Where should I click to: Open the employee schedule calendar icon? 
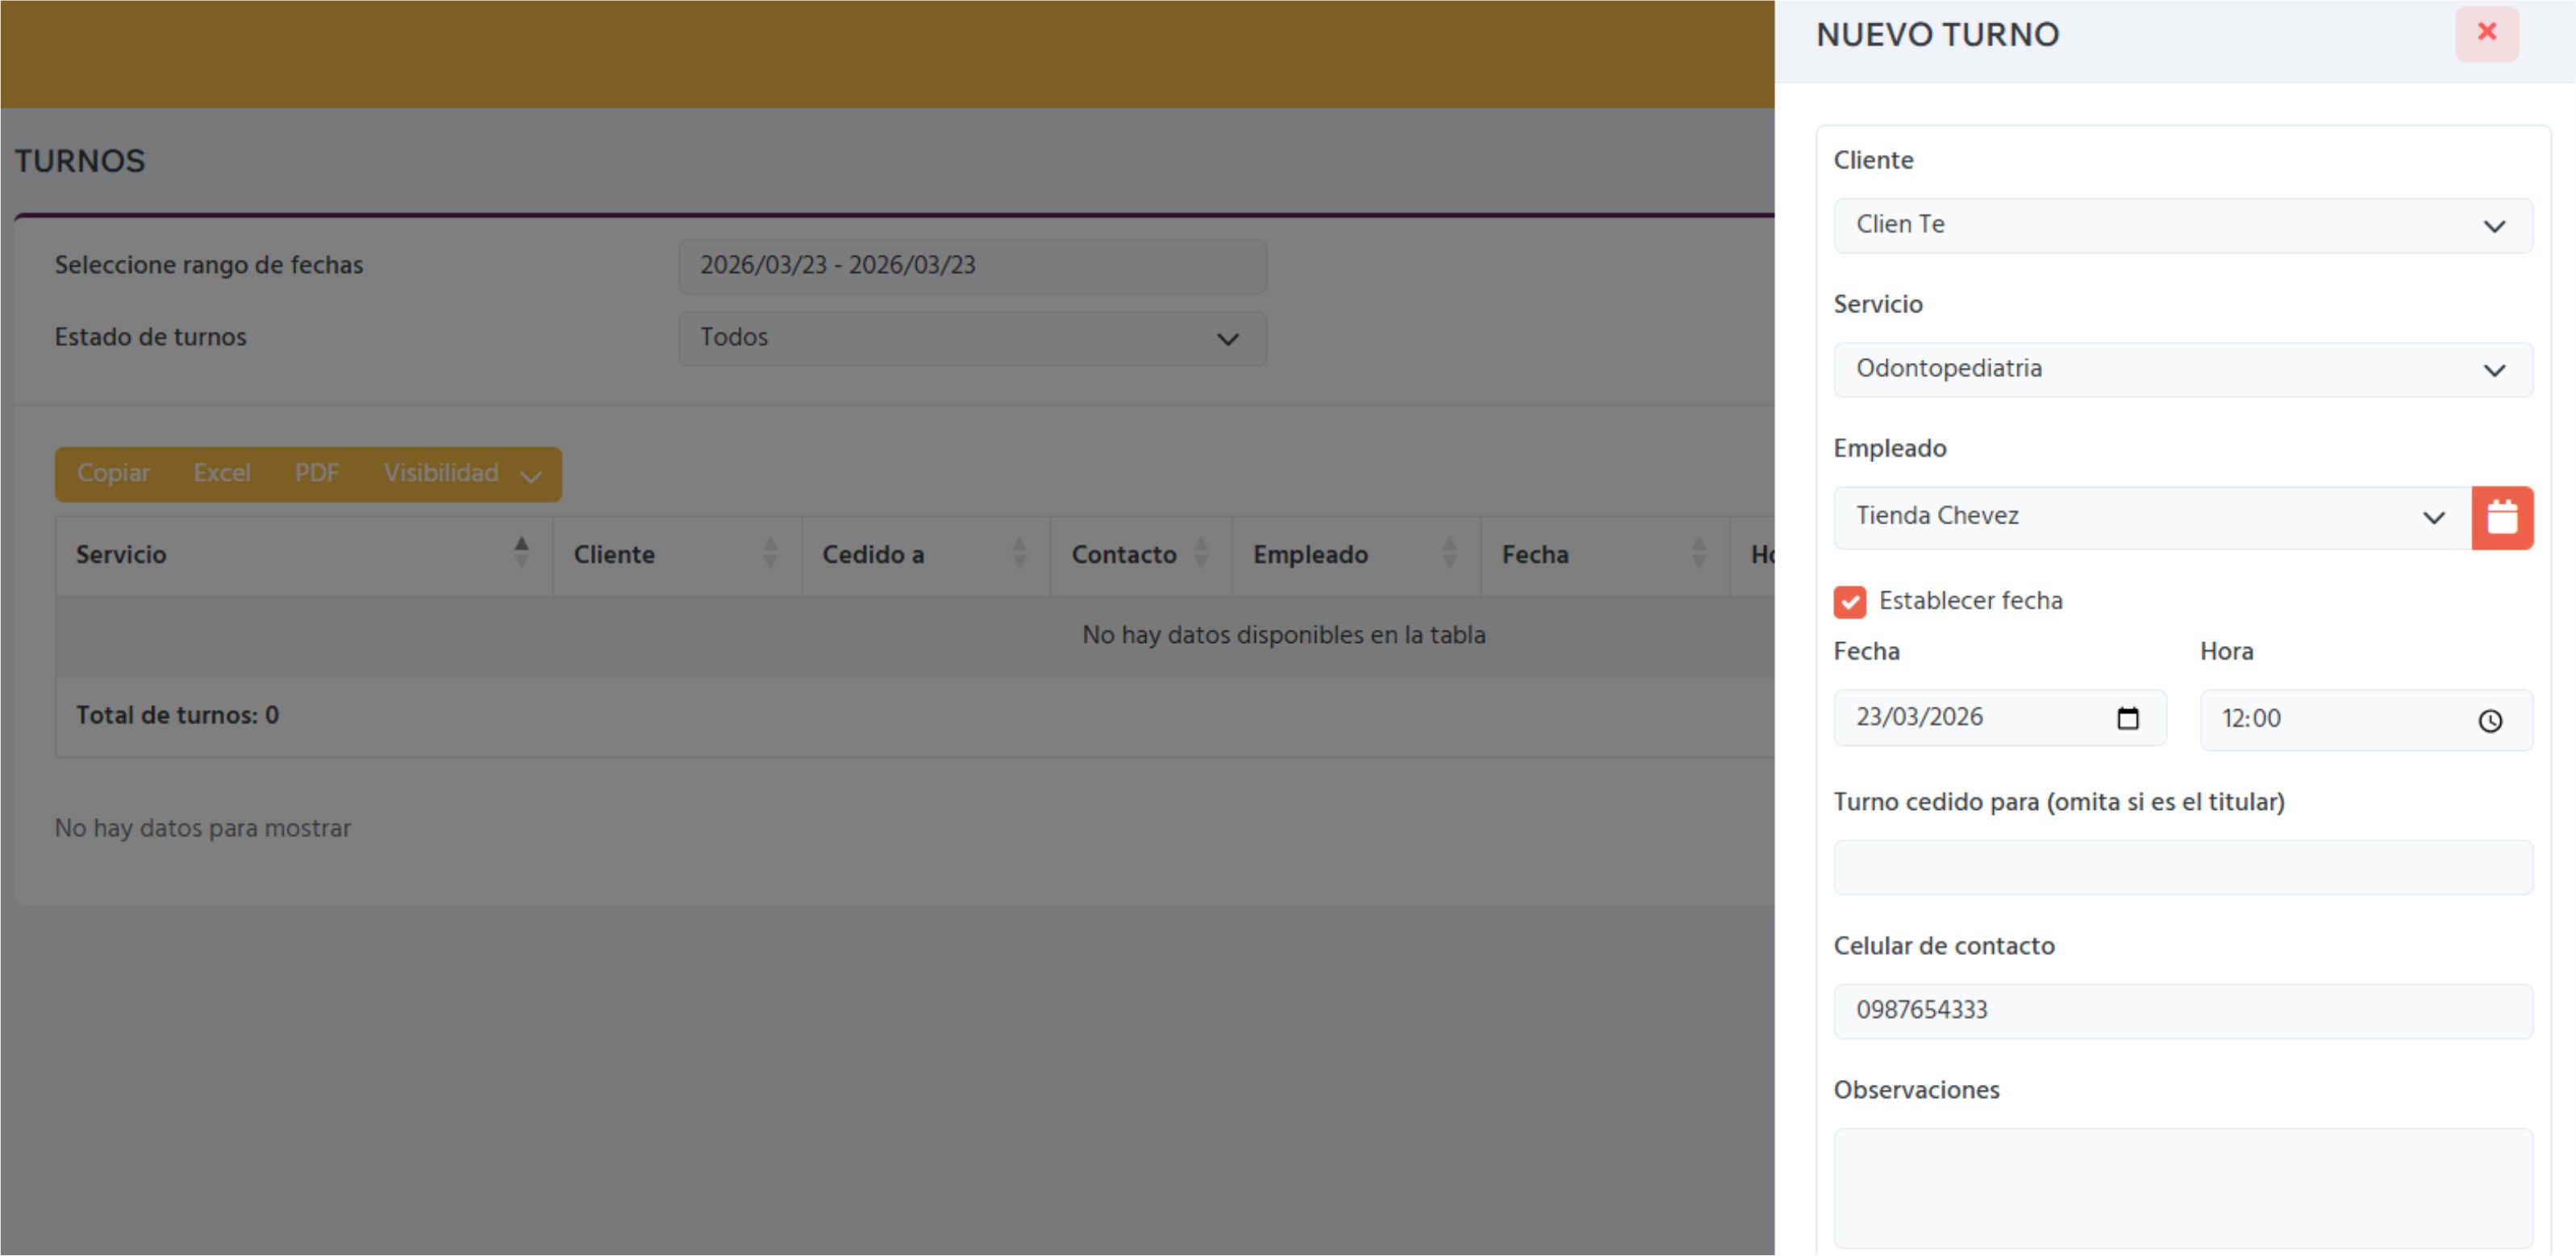coord(2504,516)
